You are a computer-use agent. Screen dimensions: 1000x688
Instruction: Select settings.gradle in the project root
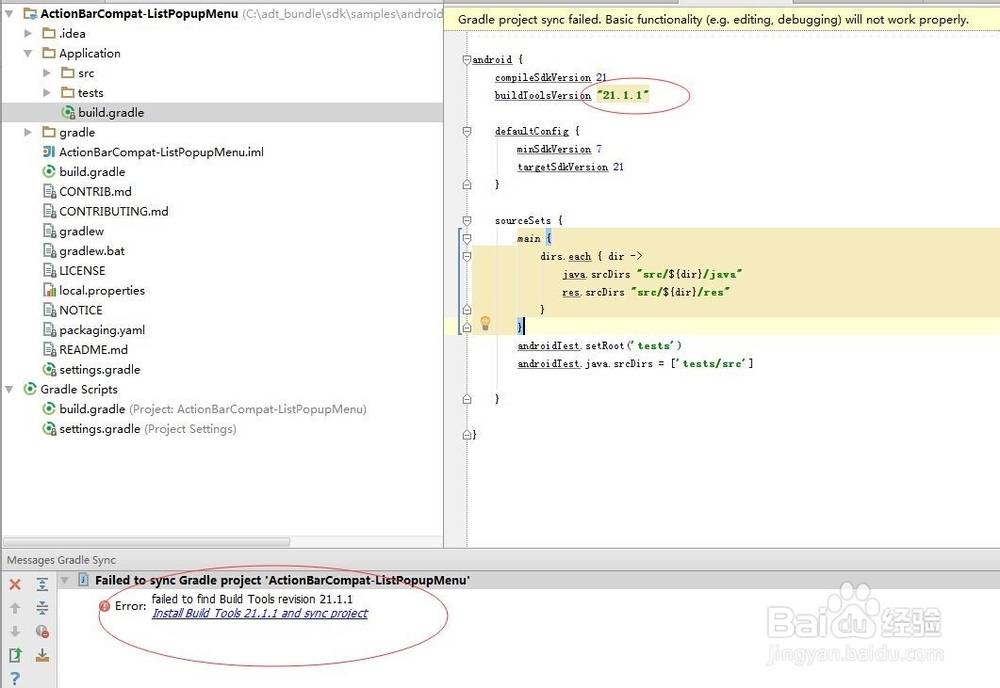point(99,369)
